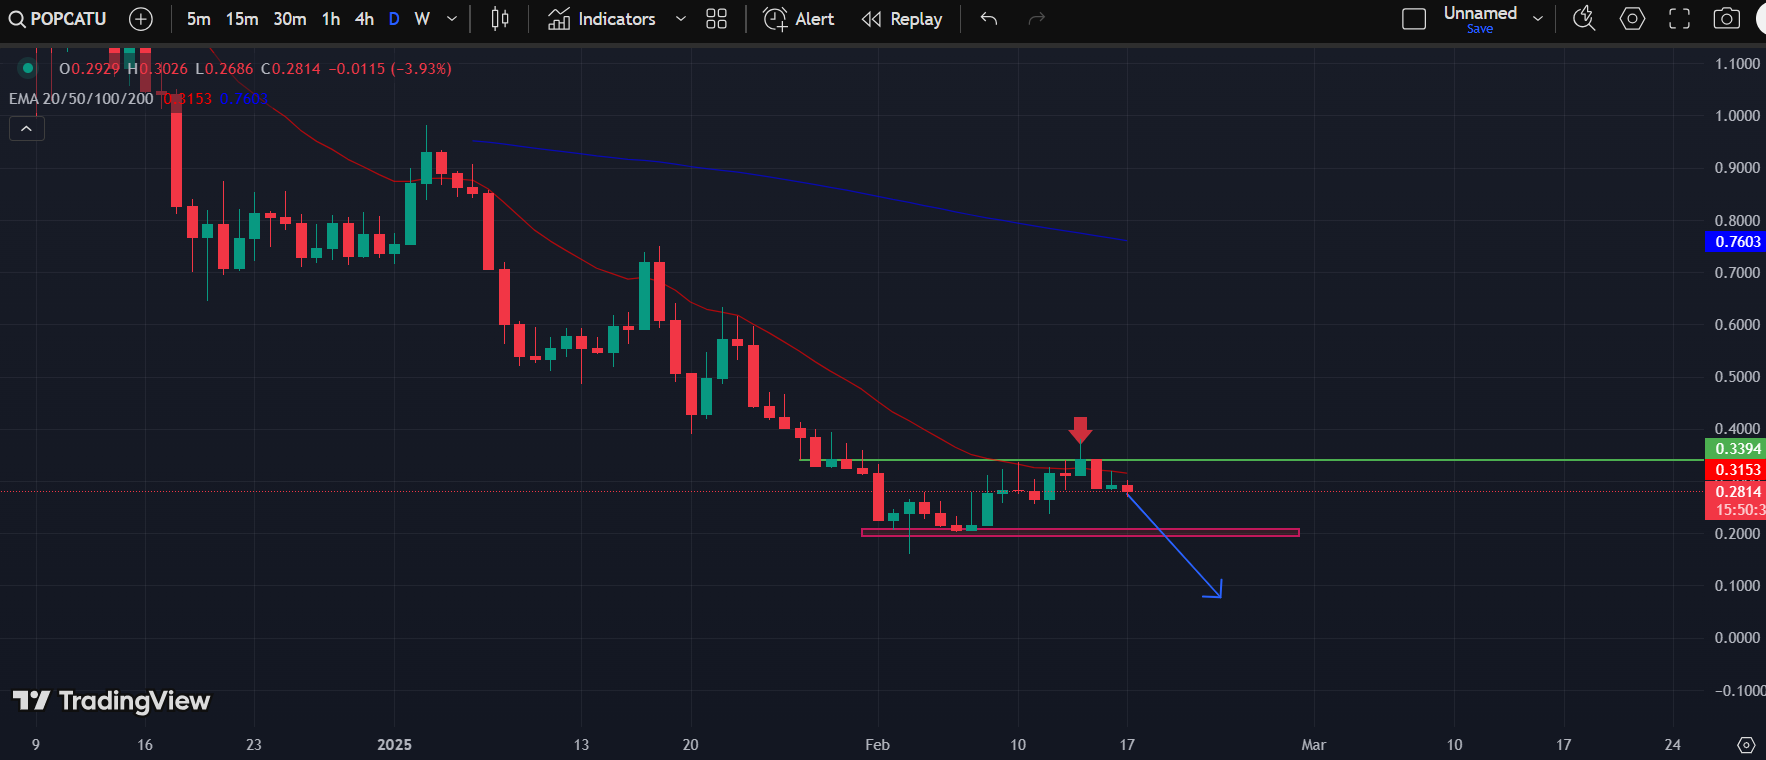Click the Mar date axis label
This screenshot has width=1766, height=760.
(x=1313, y=745)
